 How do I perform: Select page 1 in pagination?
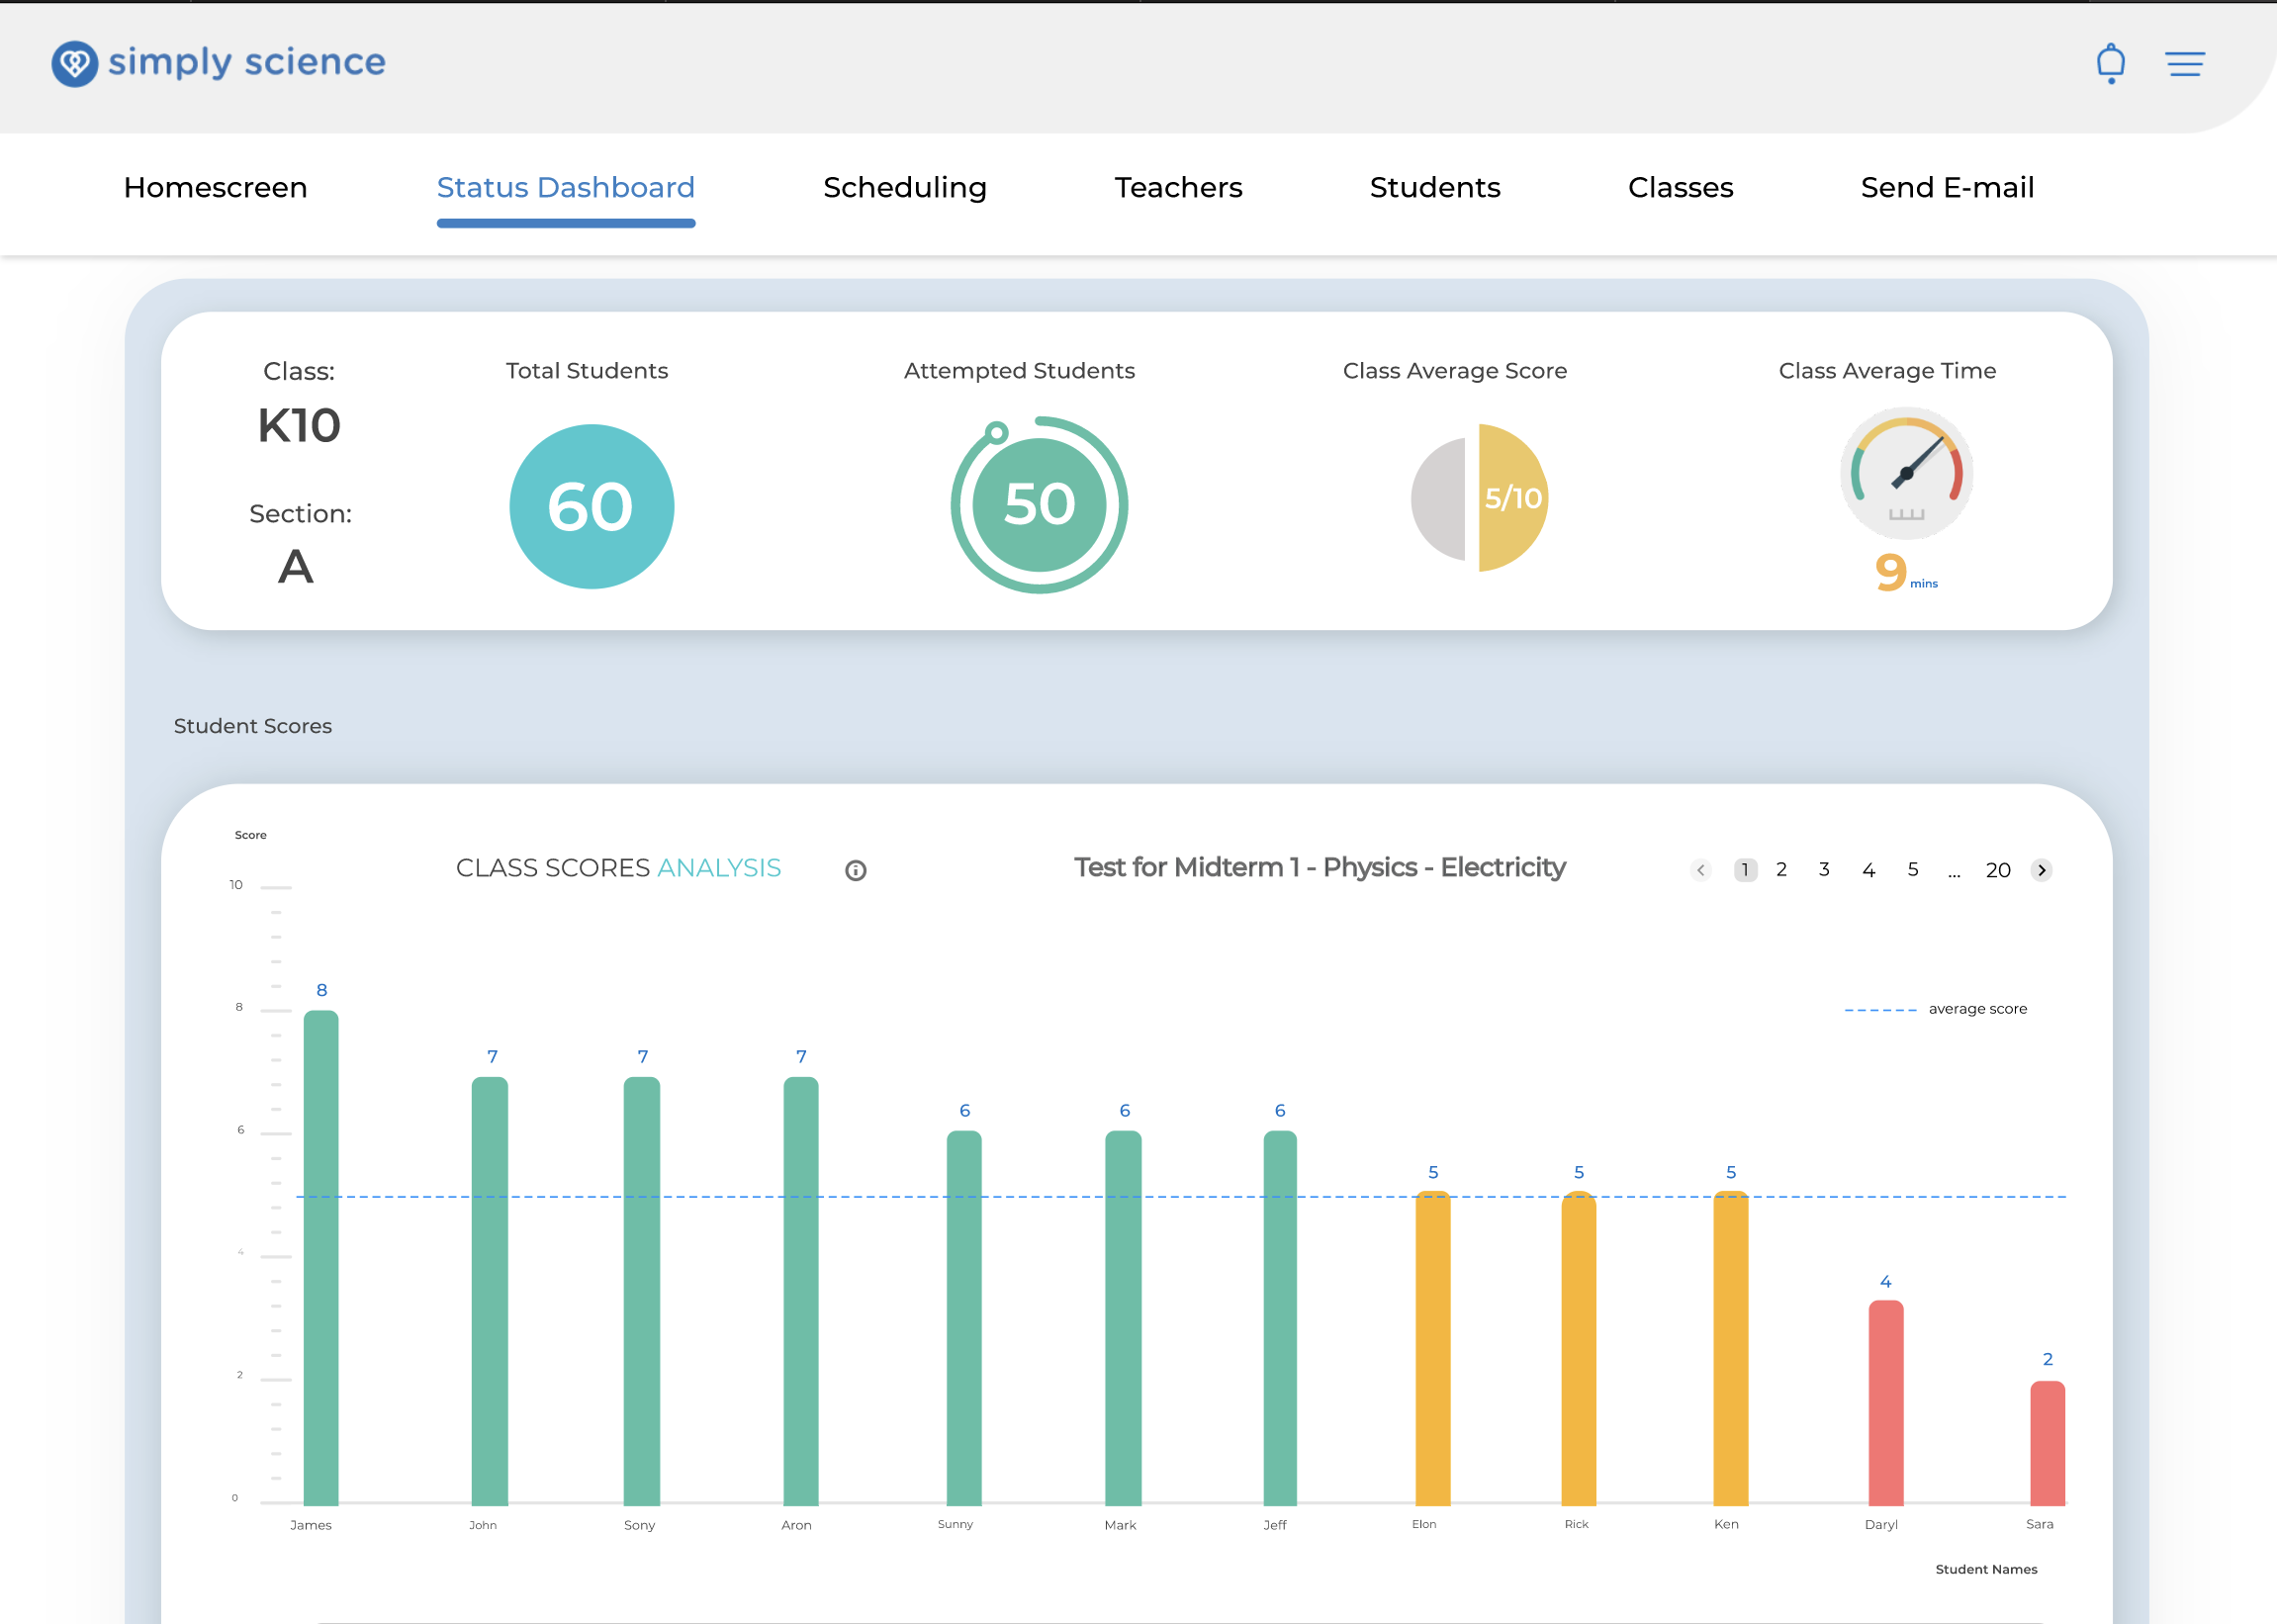click(1745, 870)
